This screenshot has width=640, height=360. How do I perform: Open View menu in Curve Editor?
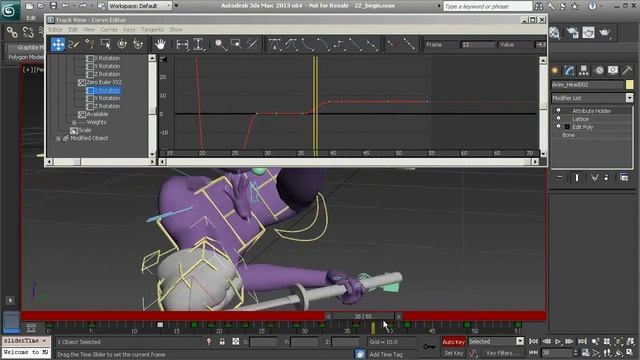click(x=89, y=29)
